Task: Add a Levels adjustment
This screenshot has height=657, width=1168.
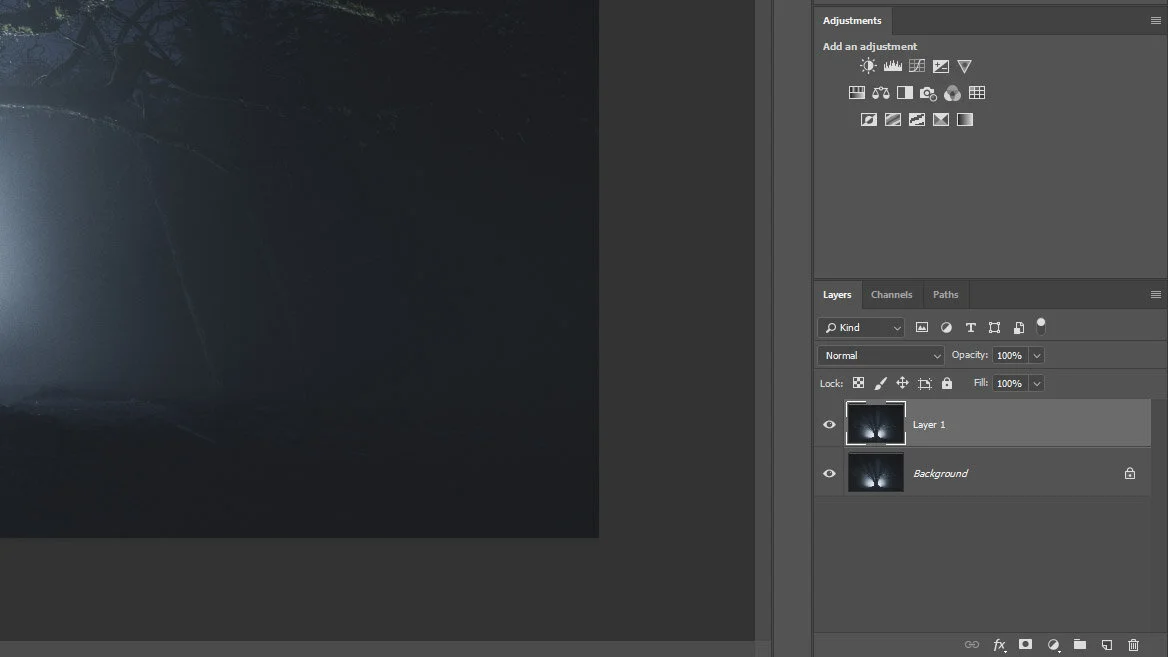Action: click(x=892, y=65)
